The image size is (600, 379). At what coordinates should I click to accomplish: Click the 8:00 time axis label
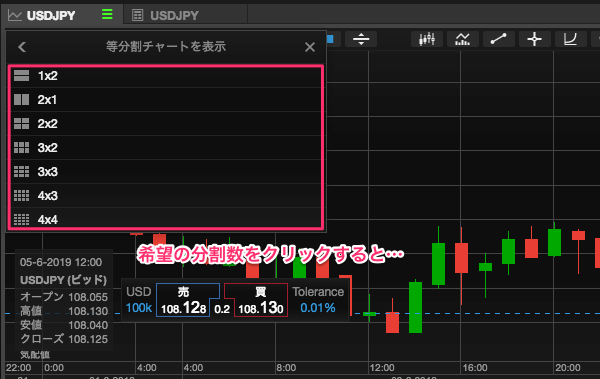click(x=286, y=368)
